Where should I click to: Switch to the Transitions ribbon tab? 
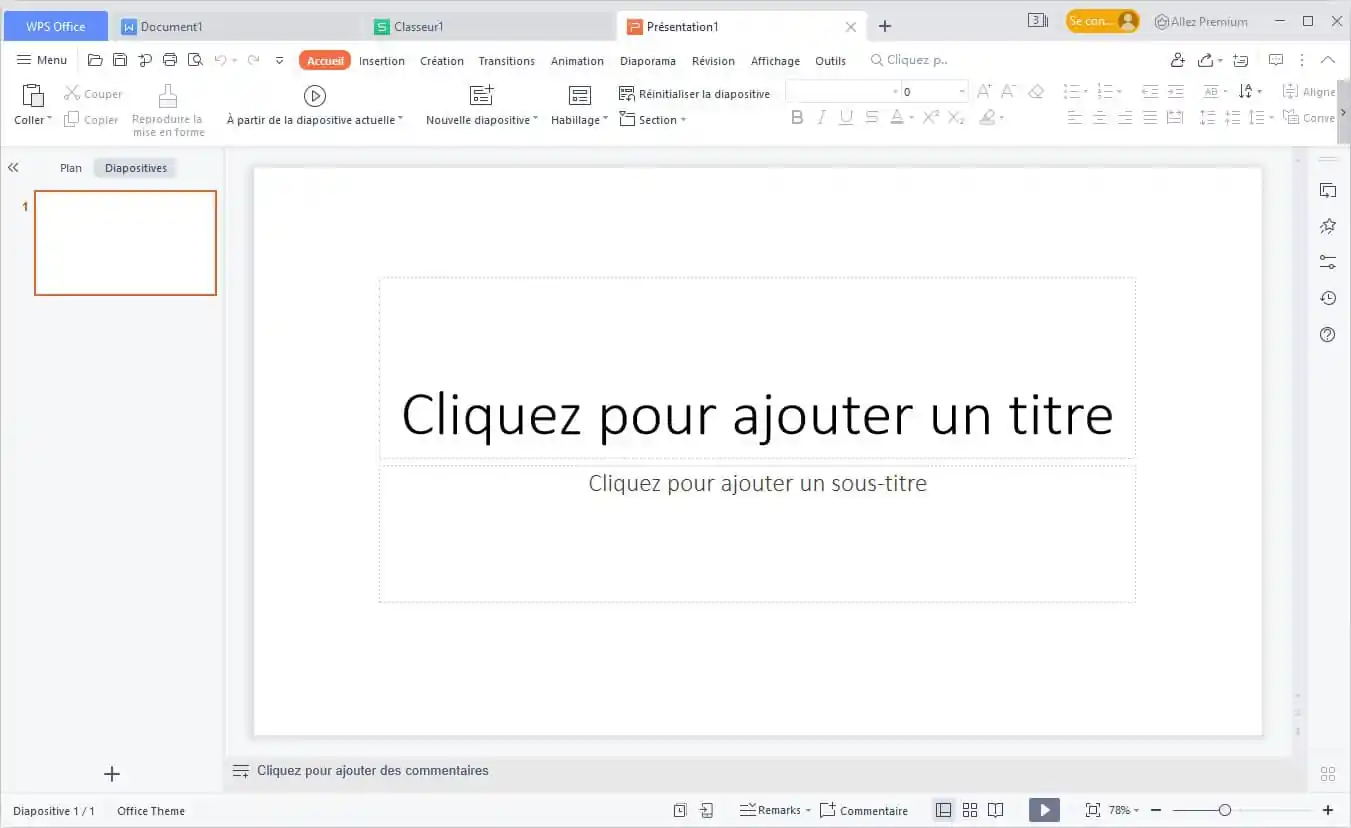click(506, 61)
